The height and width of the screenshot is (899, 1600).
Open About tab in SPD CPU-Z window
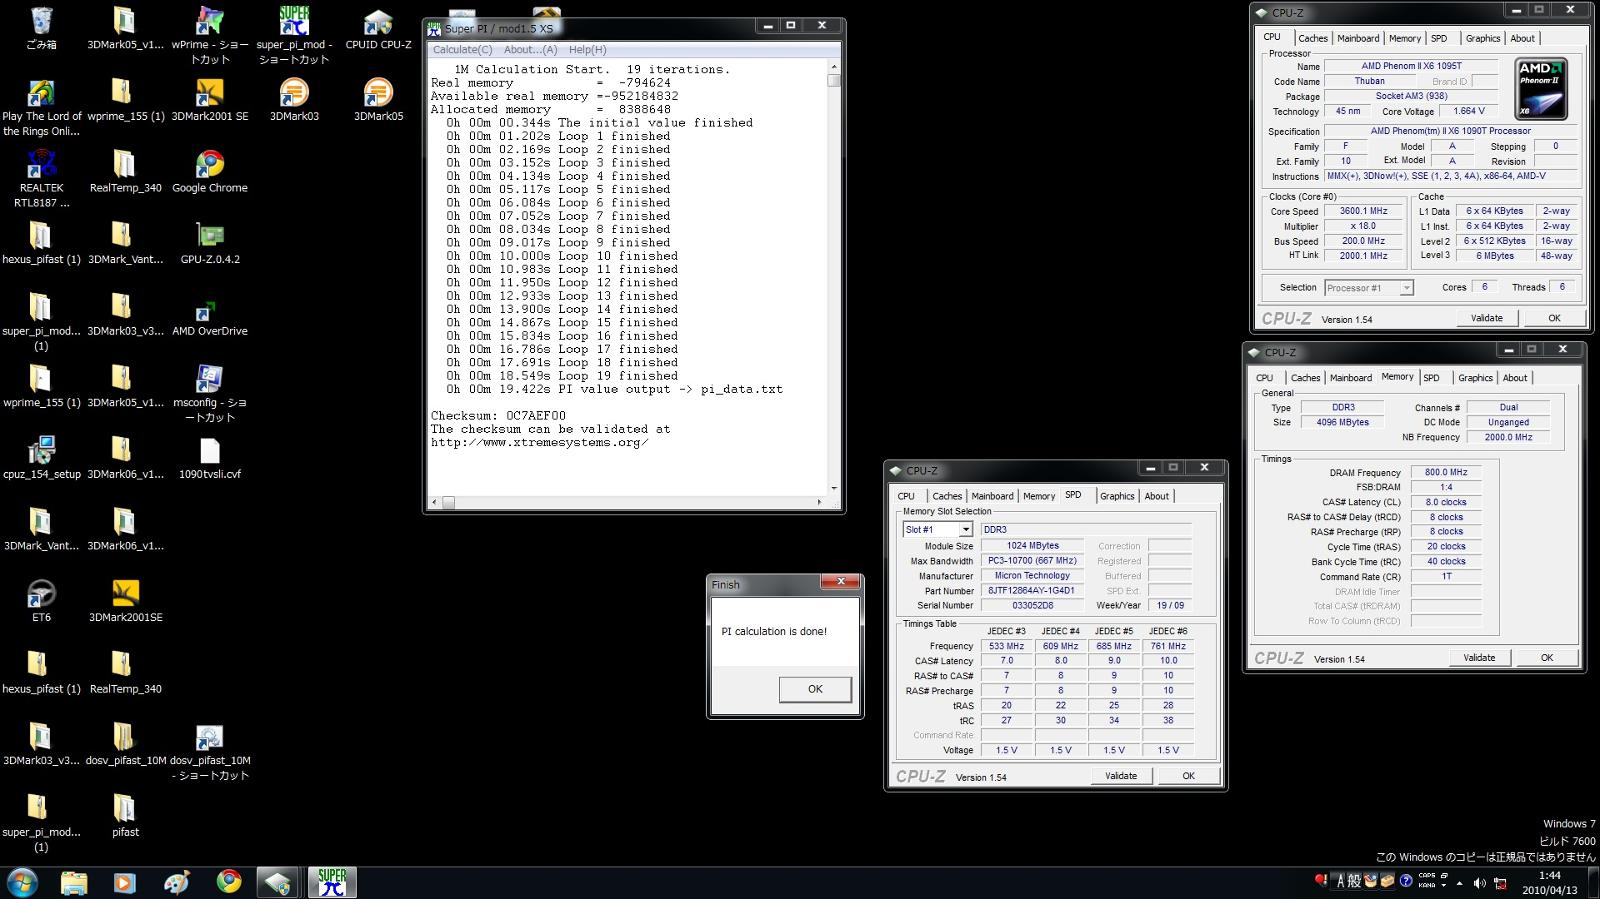(x=1156, y=496)
